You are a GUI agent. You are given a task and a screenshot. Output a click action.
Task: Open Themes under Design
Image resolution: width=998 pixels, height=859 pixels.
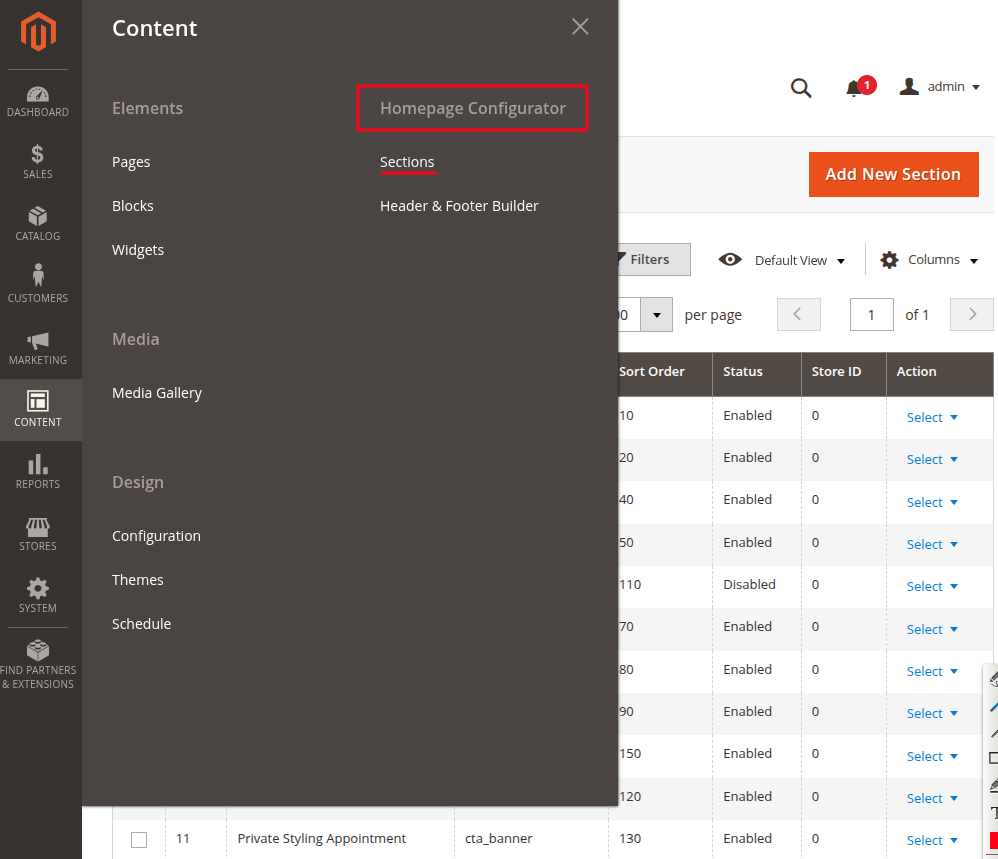tap(137, 580)
